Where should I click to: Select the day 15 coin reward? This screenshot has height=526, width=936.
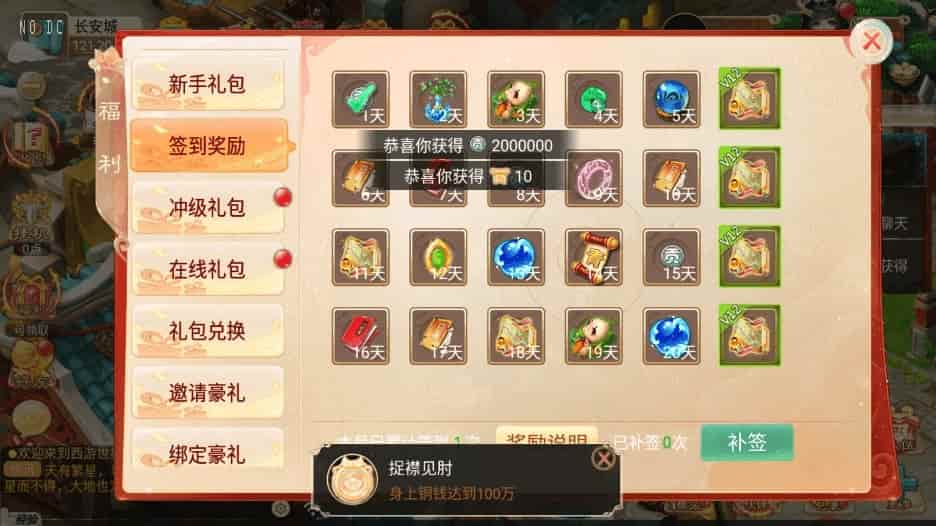click(x=672, y=257)
